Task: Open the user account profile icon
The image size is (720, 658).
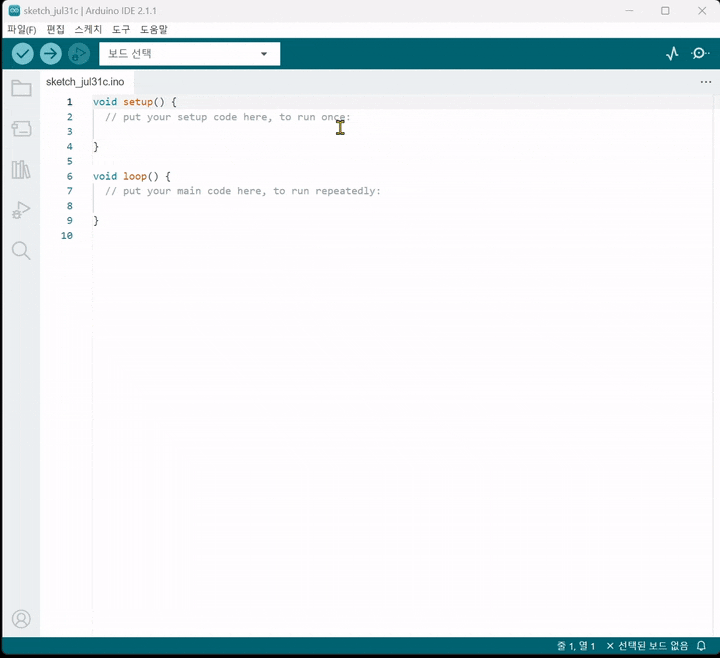Action: point(21,619)
